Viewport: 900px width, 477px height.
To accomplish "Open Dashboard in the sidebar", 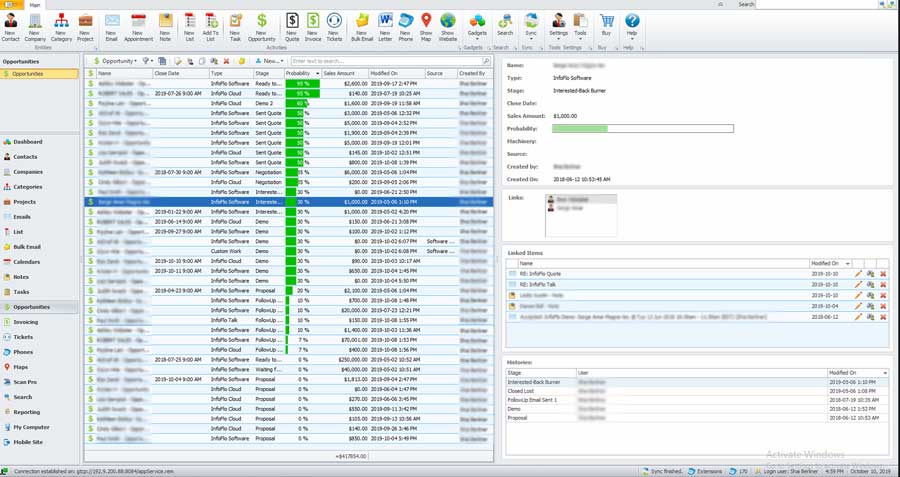I will coord(28,142).
